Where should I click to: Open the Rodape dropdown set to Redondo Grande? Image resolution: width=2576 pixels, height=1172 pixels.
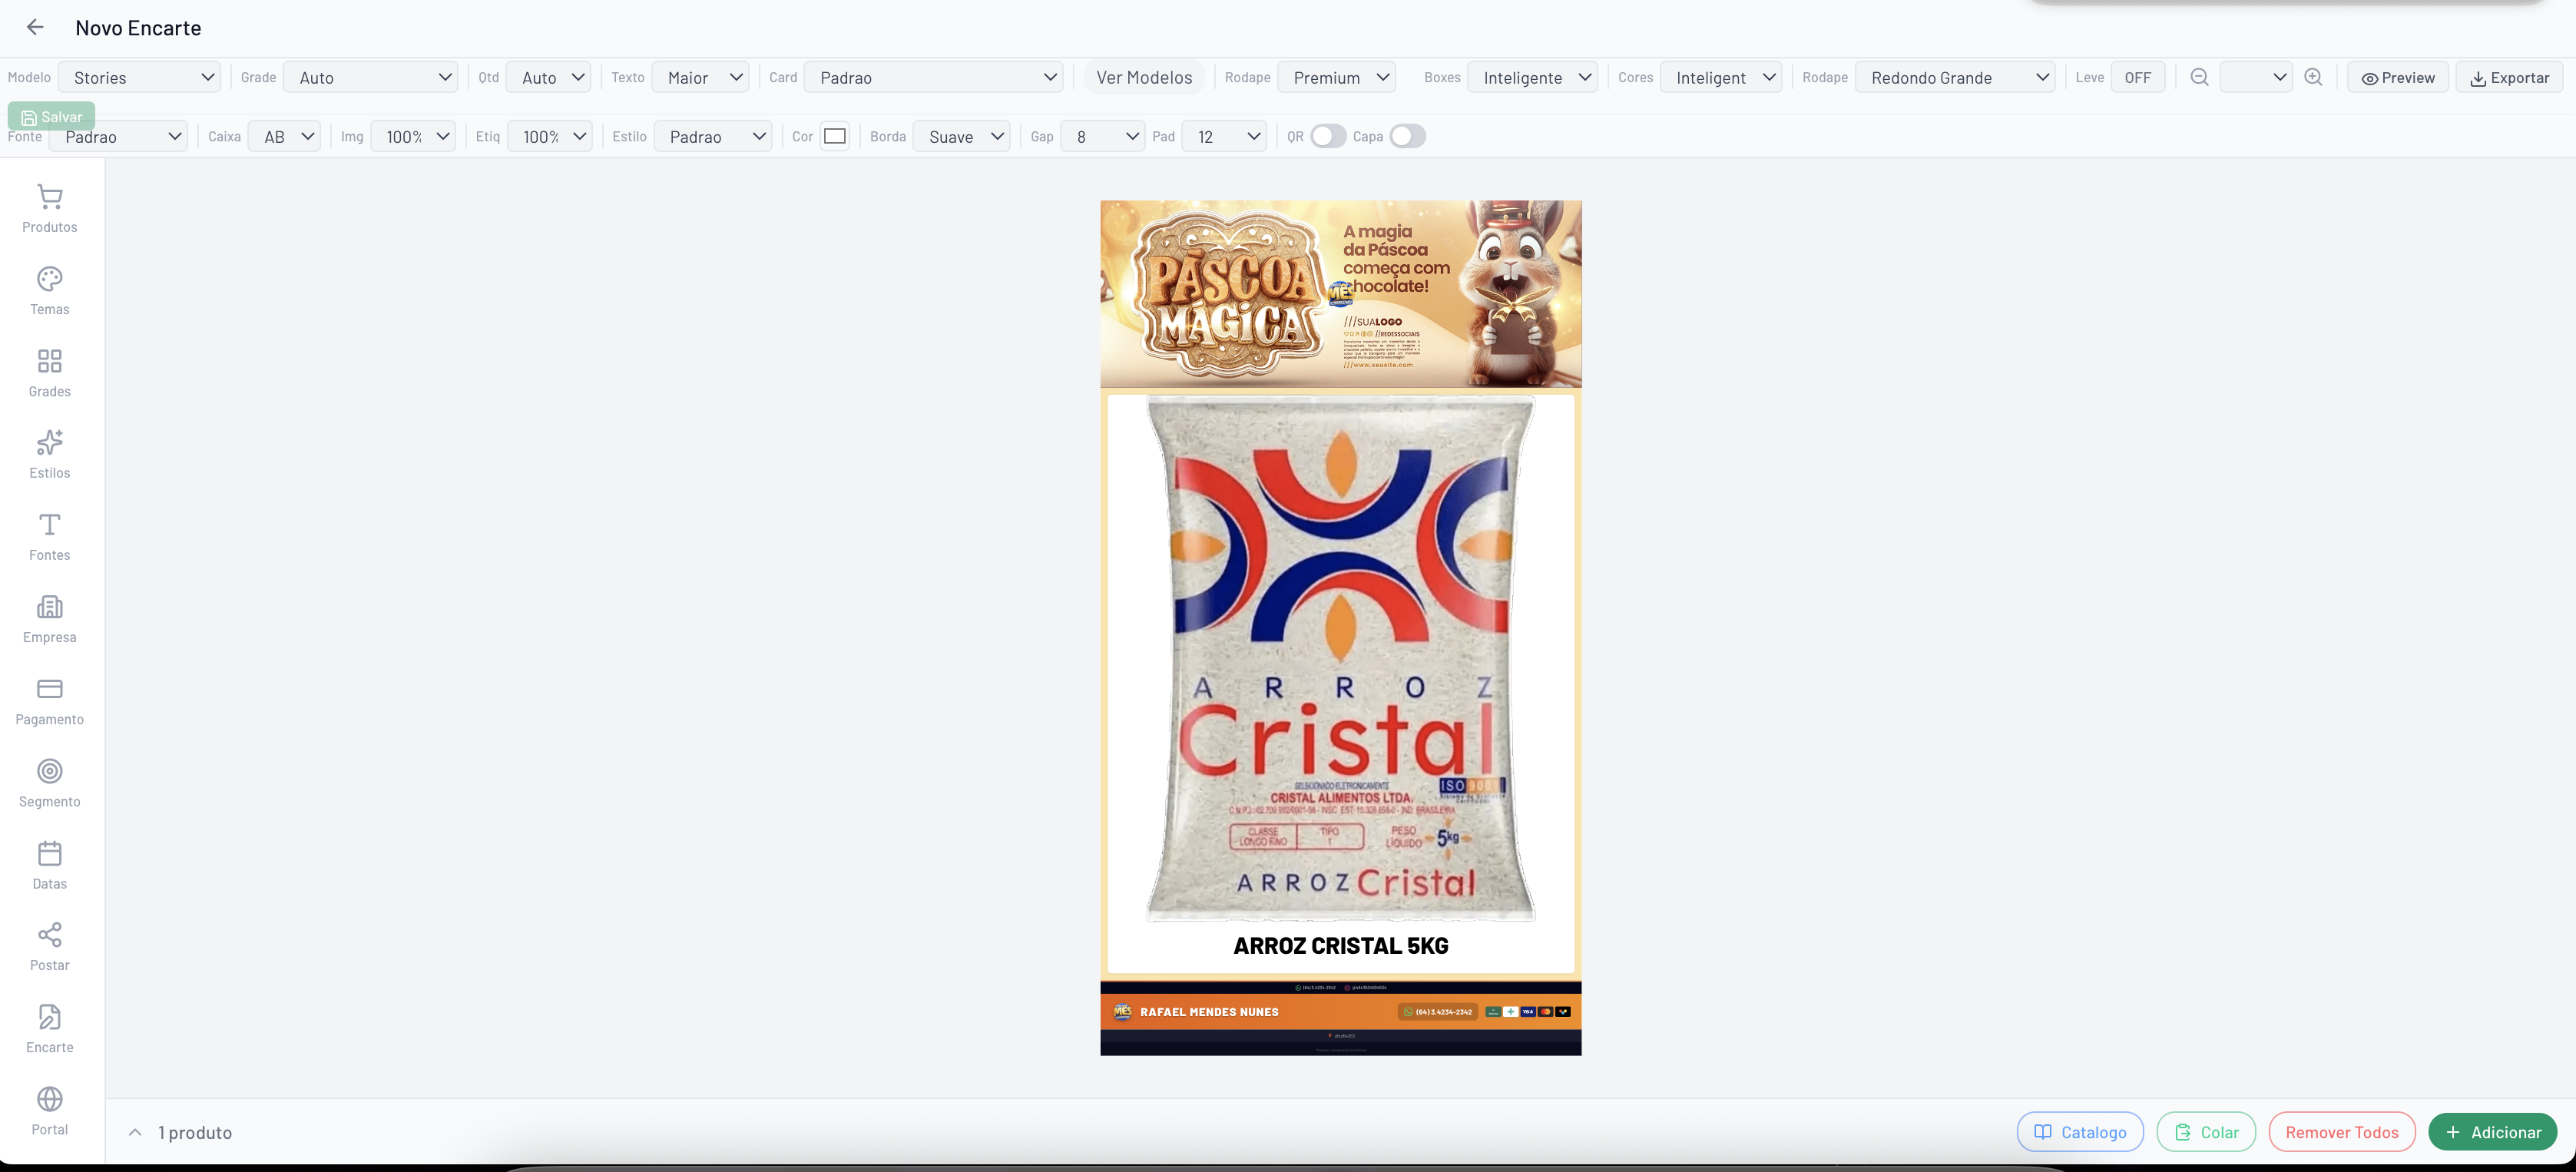pyautogui.click(x=1955, y=77)
